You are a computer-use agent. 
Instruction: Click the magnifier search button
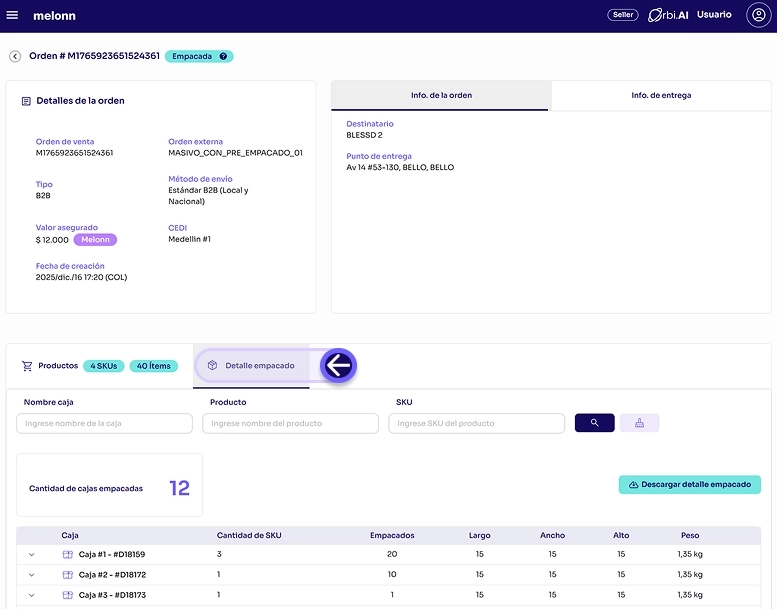[594, 423]
